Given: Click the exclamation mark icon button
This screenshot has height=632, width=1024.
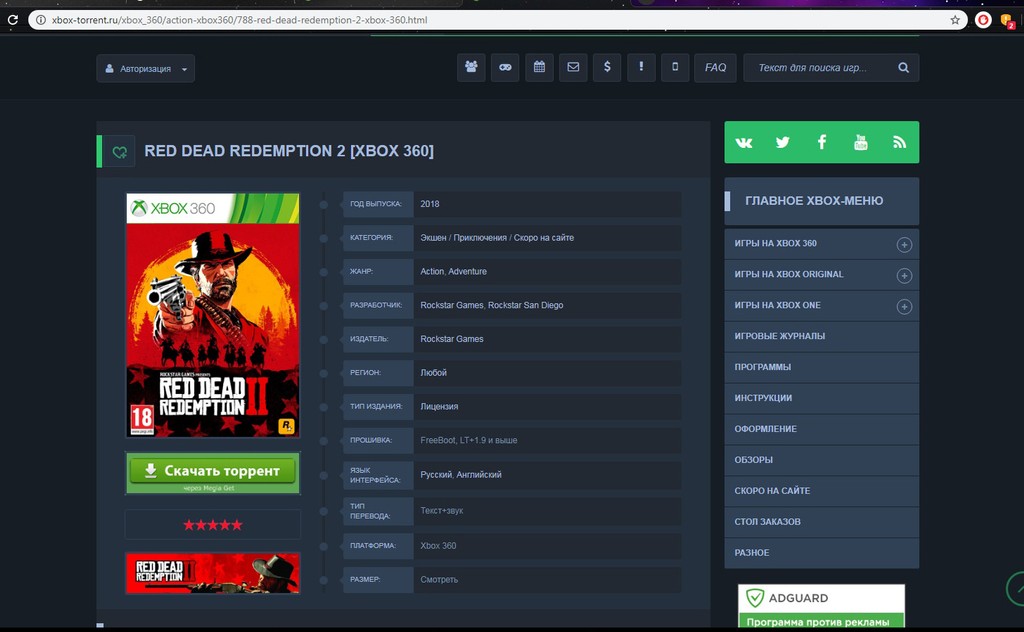Looking at the screenshot, I should click(641, 67).
